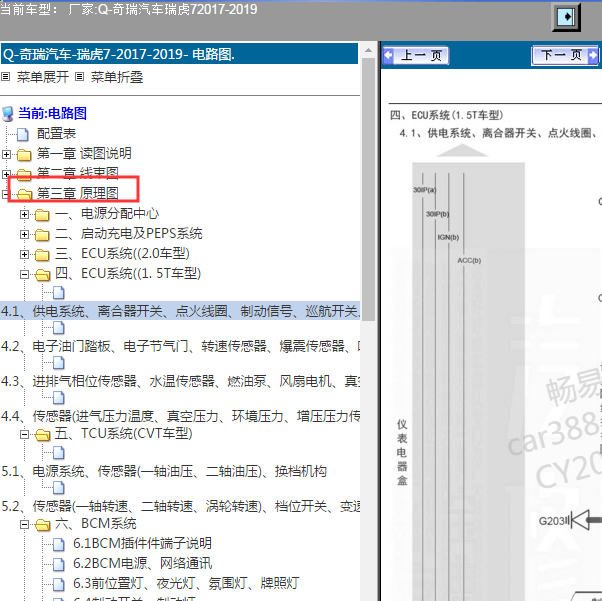Image resolution: width=602 pixels, height=601 pixels.
Task: Click page icon of 6.3前位置灯
Action: tap(58, 584)
